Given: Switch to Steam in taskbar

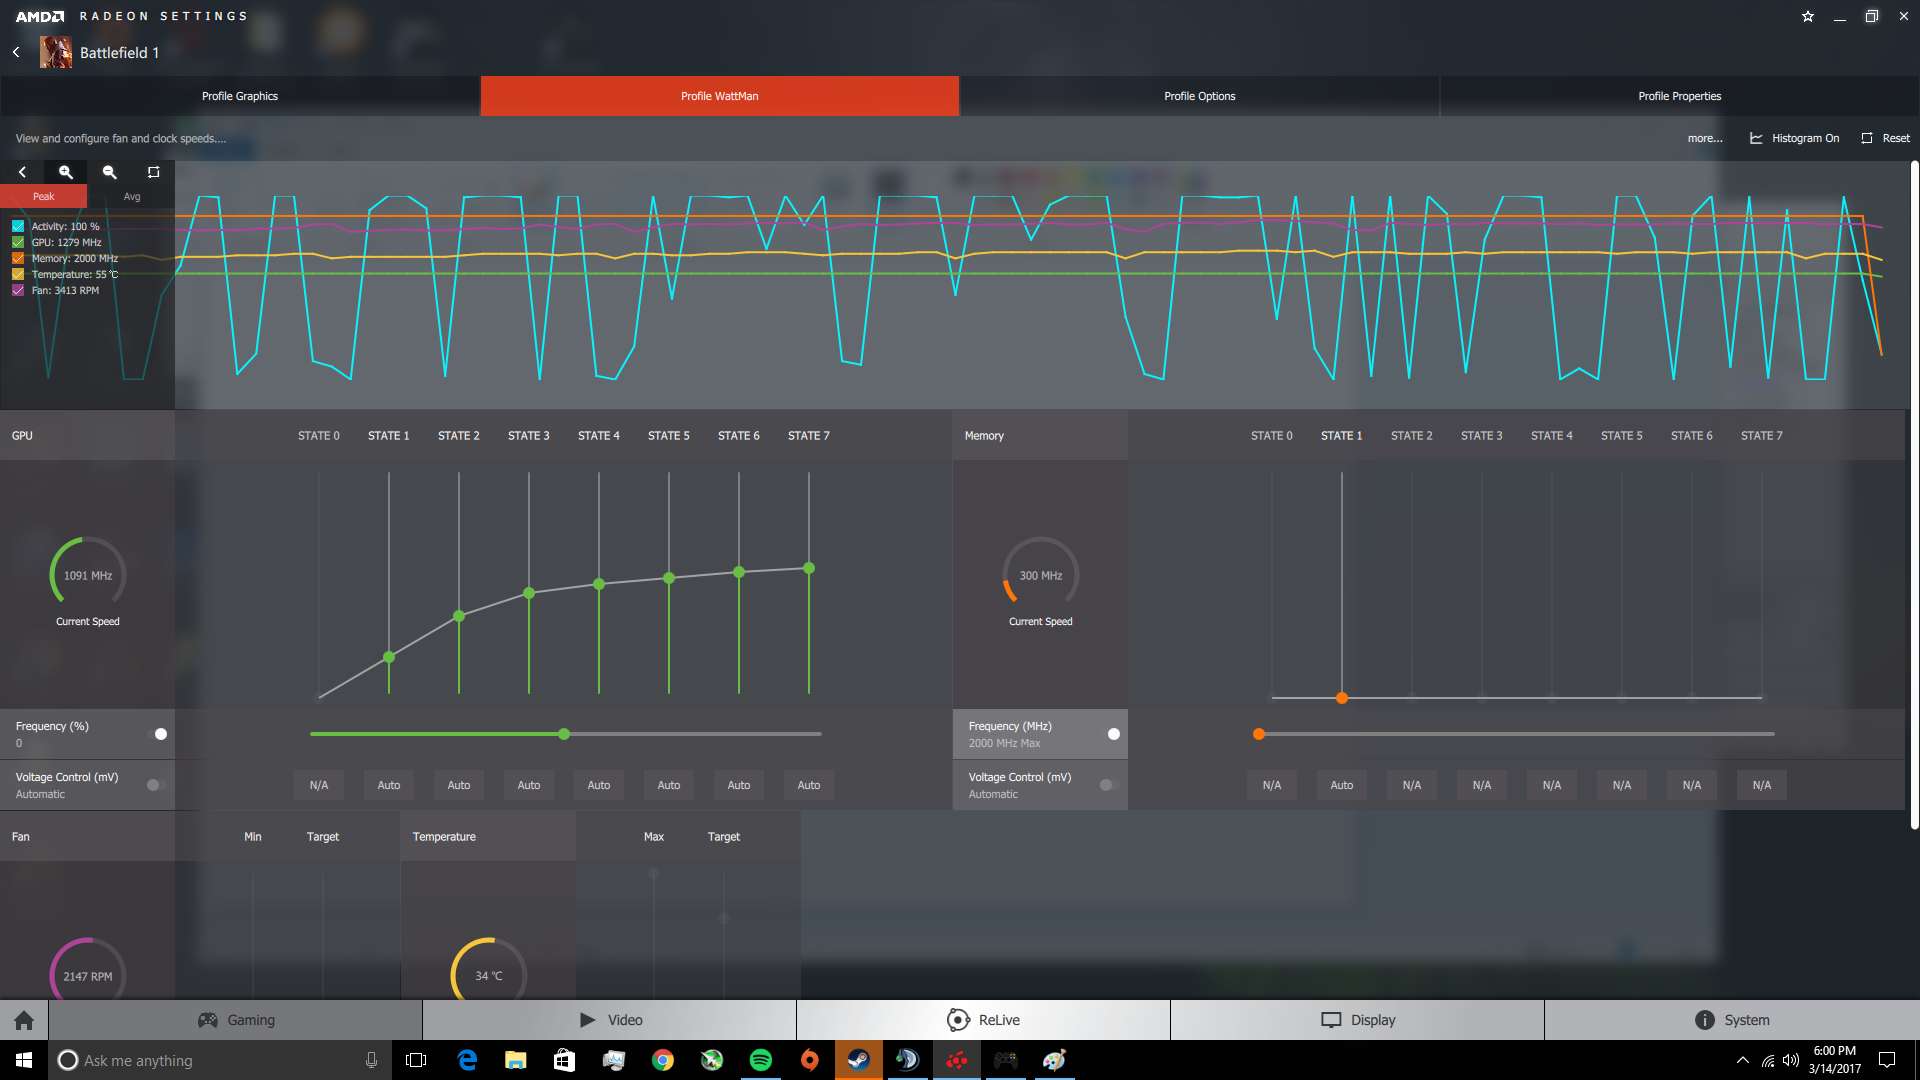Looking at the screenshot, I should tap(859, 1060).
